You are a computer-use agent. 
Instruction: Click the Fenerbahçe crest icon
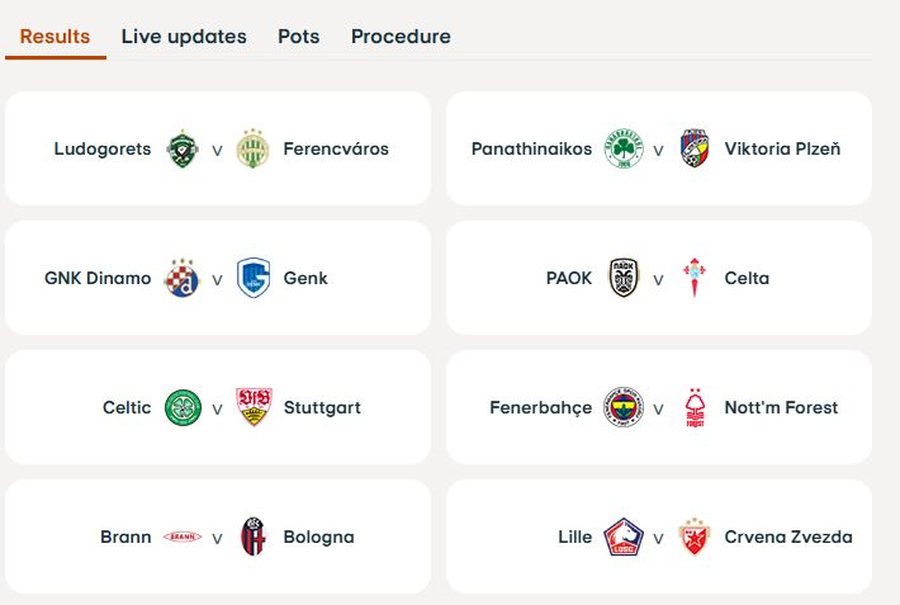624,407
